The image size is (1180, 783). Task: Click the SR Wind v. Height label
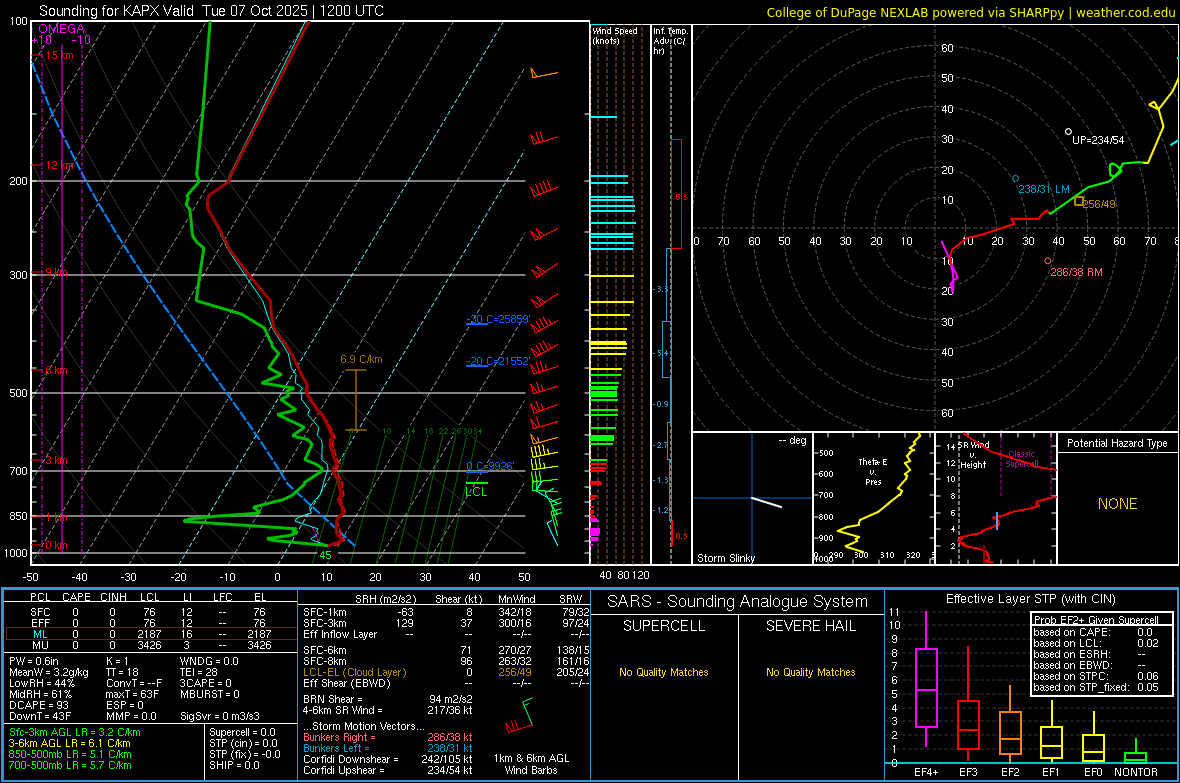point(974,455)
